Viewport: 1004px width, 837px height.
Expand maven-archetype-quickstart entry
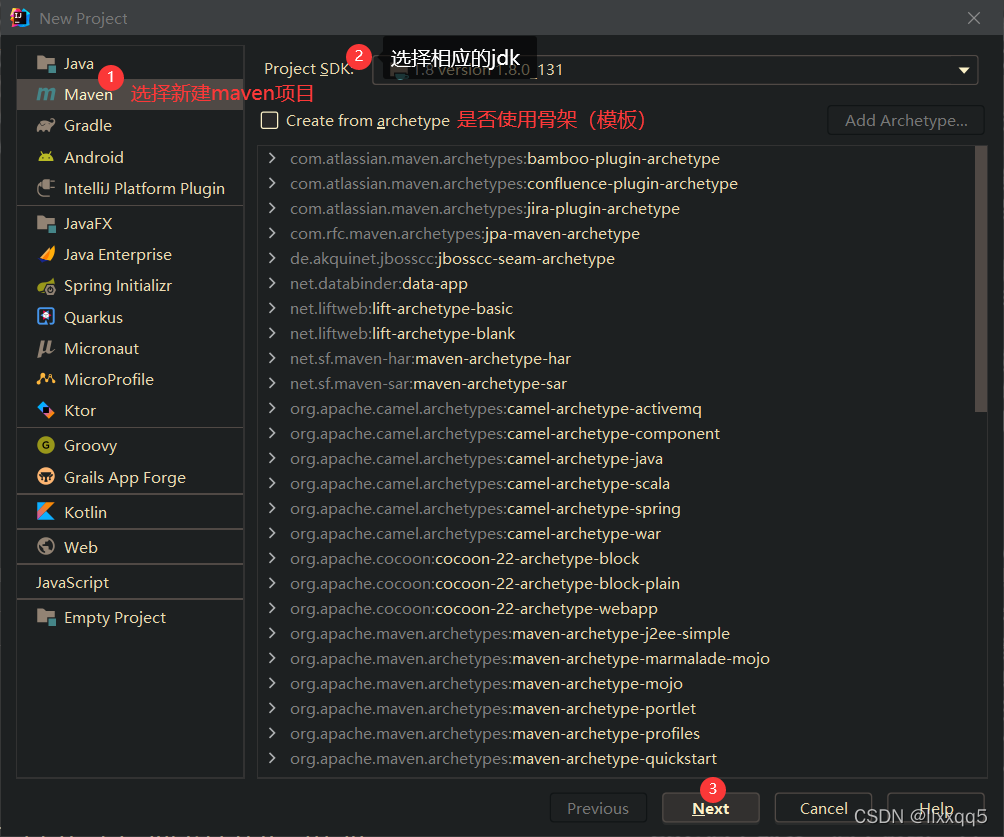point(272,758)
